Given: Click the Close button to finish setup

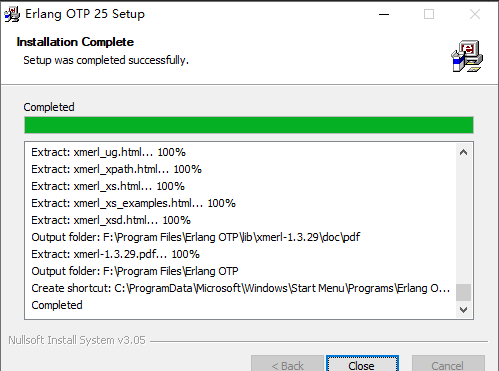Looking at the screenshot, I should [362, 365].
